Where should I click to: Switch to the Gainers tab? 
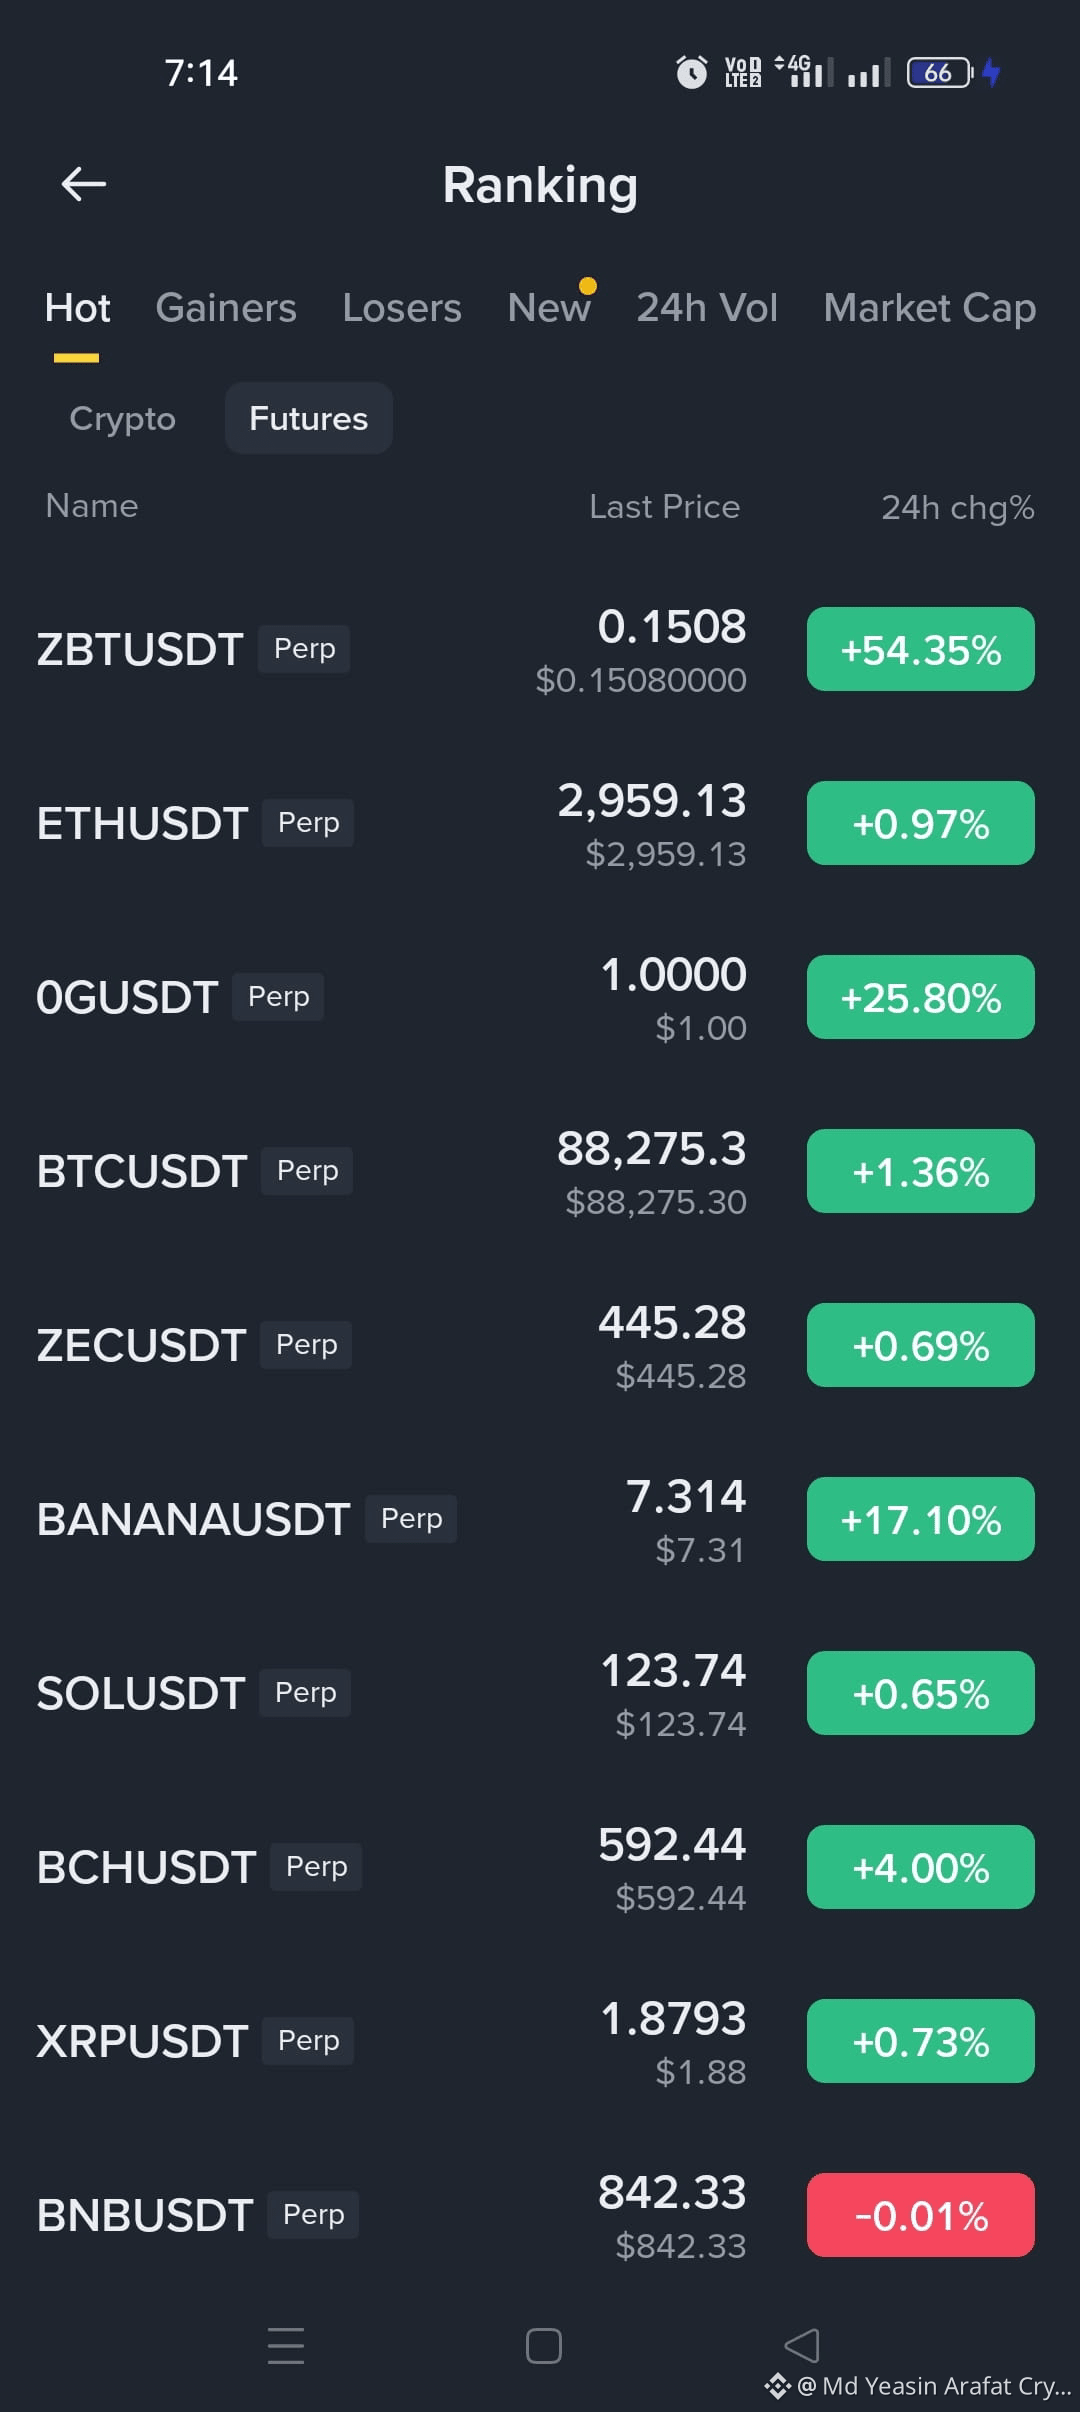click(226, 308)
